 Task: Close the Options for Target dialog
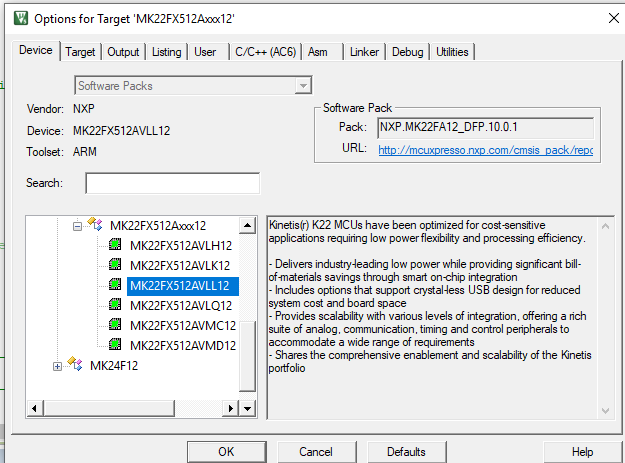tap(614, 18)
